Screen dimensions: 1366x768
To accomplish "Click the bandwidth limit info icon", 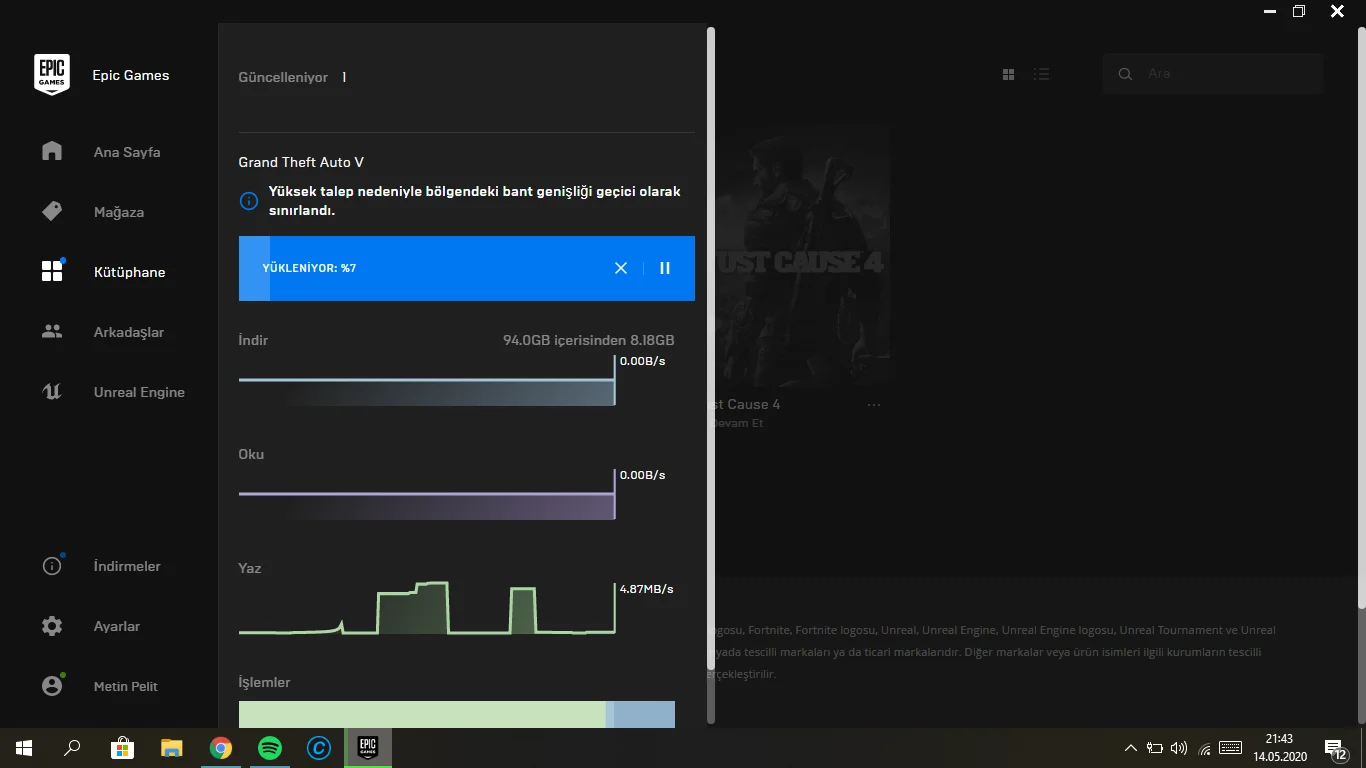I will tap(249, 201).
